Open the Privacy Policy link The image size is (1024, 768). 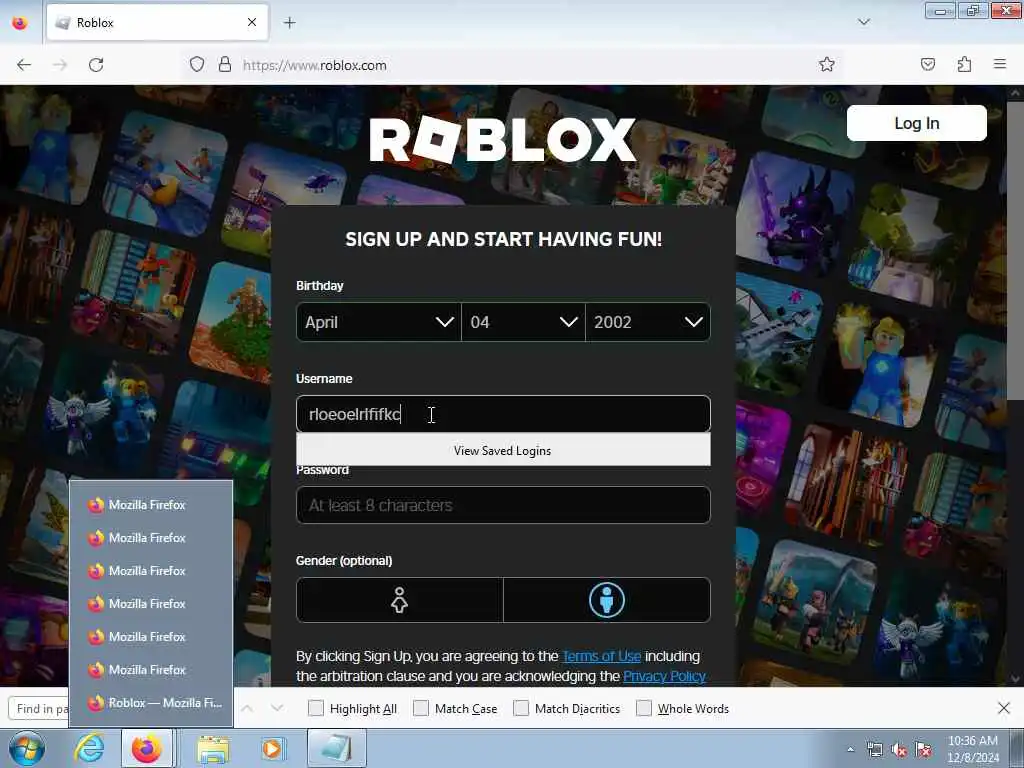[664, 677]
